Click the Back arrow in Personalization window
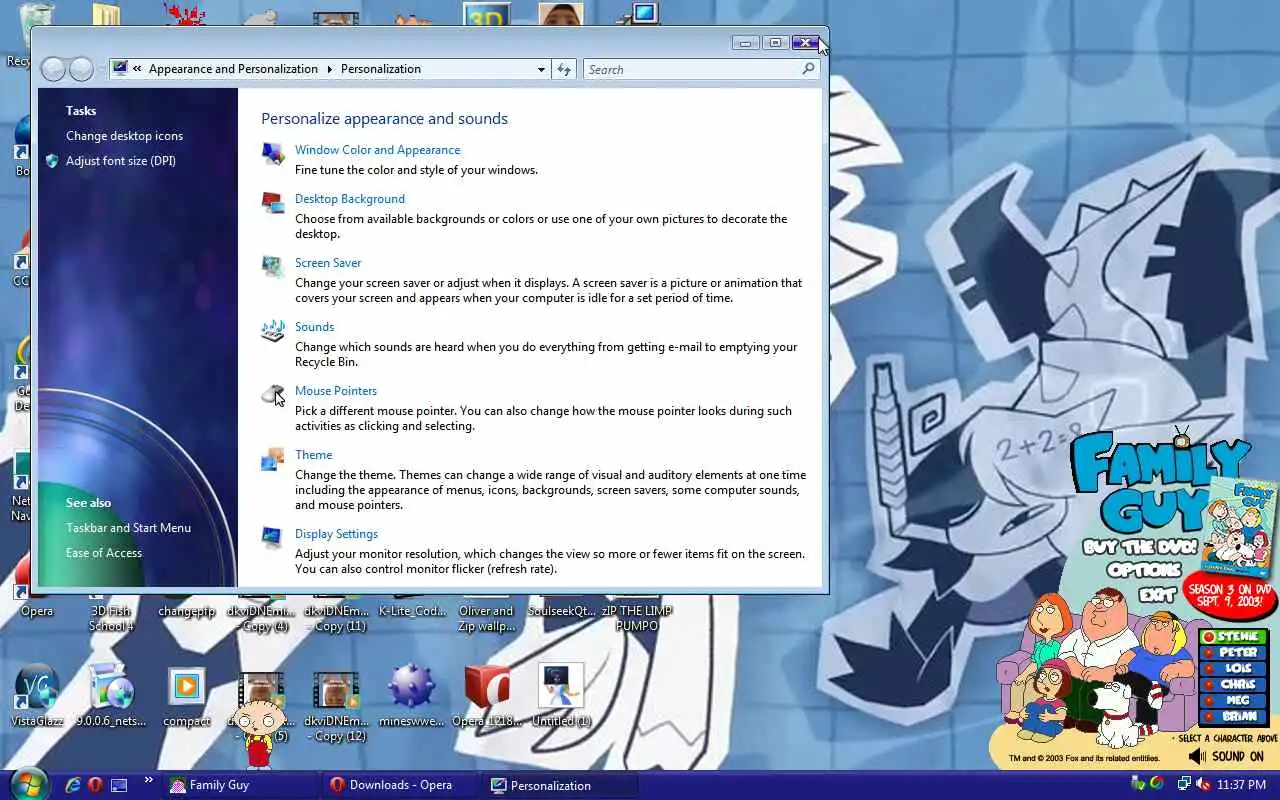 tap(53, 69)
